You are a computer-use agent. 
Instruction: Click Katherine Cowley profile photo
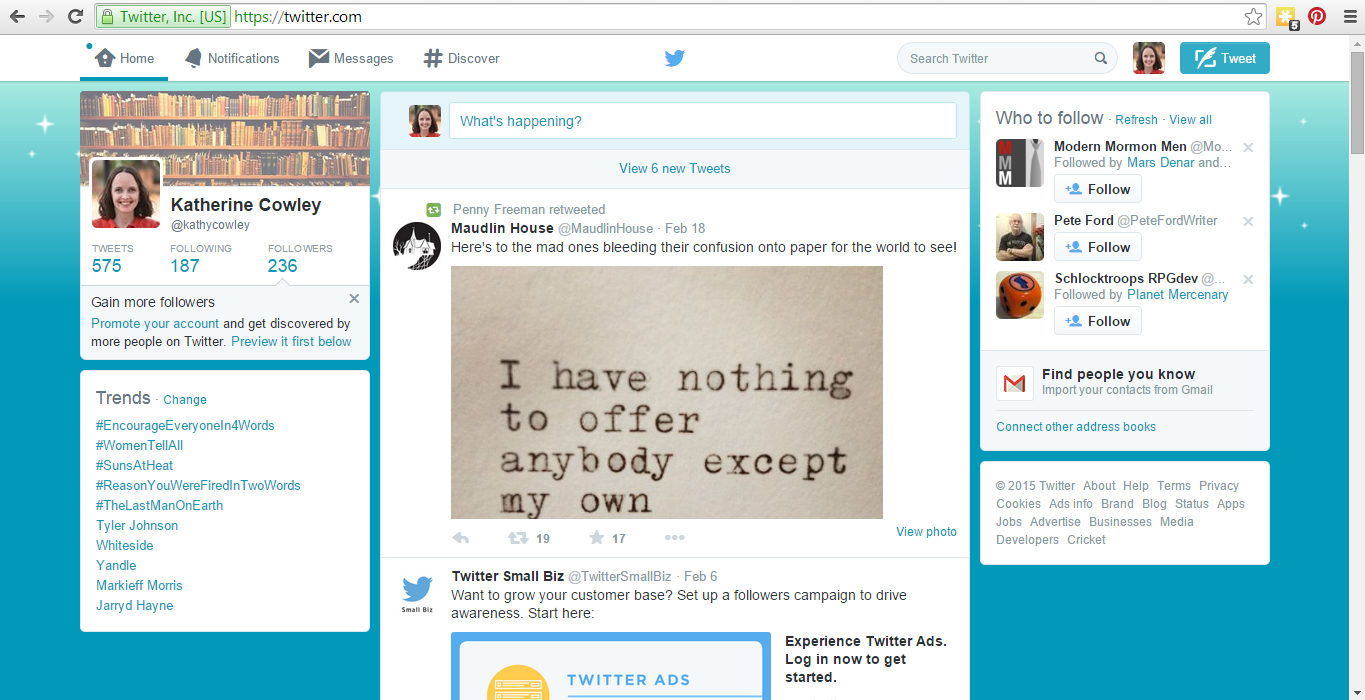[126, 194]
